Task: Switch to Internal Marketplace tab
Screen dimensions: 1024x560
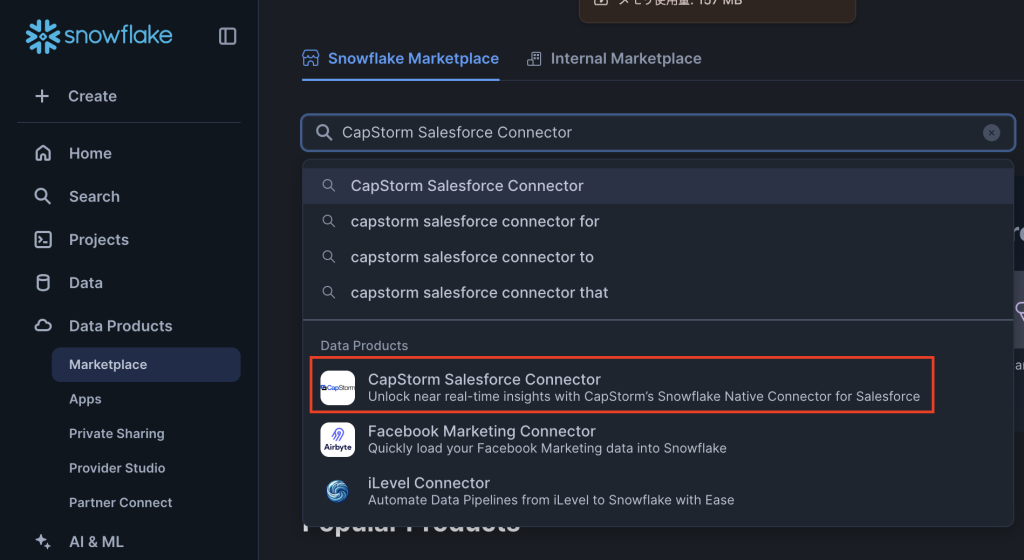Action: point(614,59)
